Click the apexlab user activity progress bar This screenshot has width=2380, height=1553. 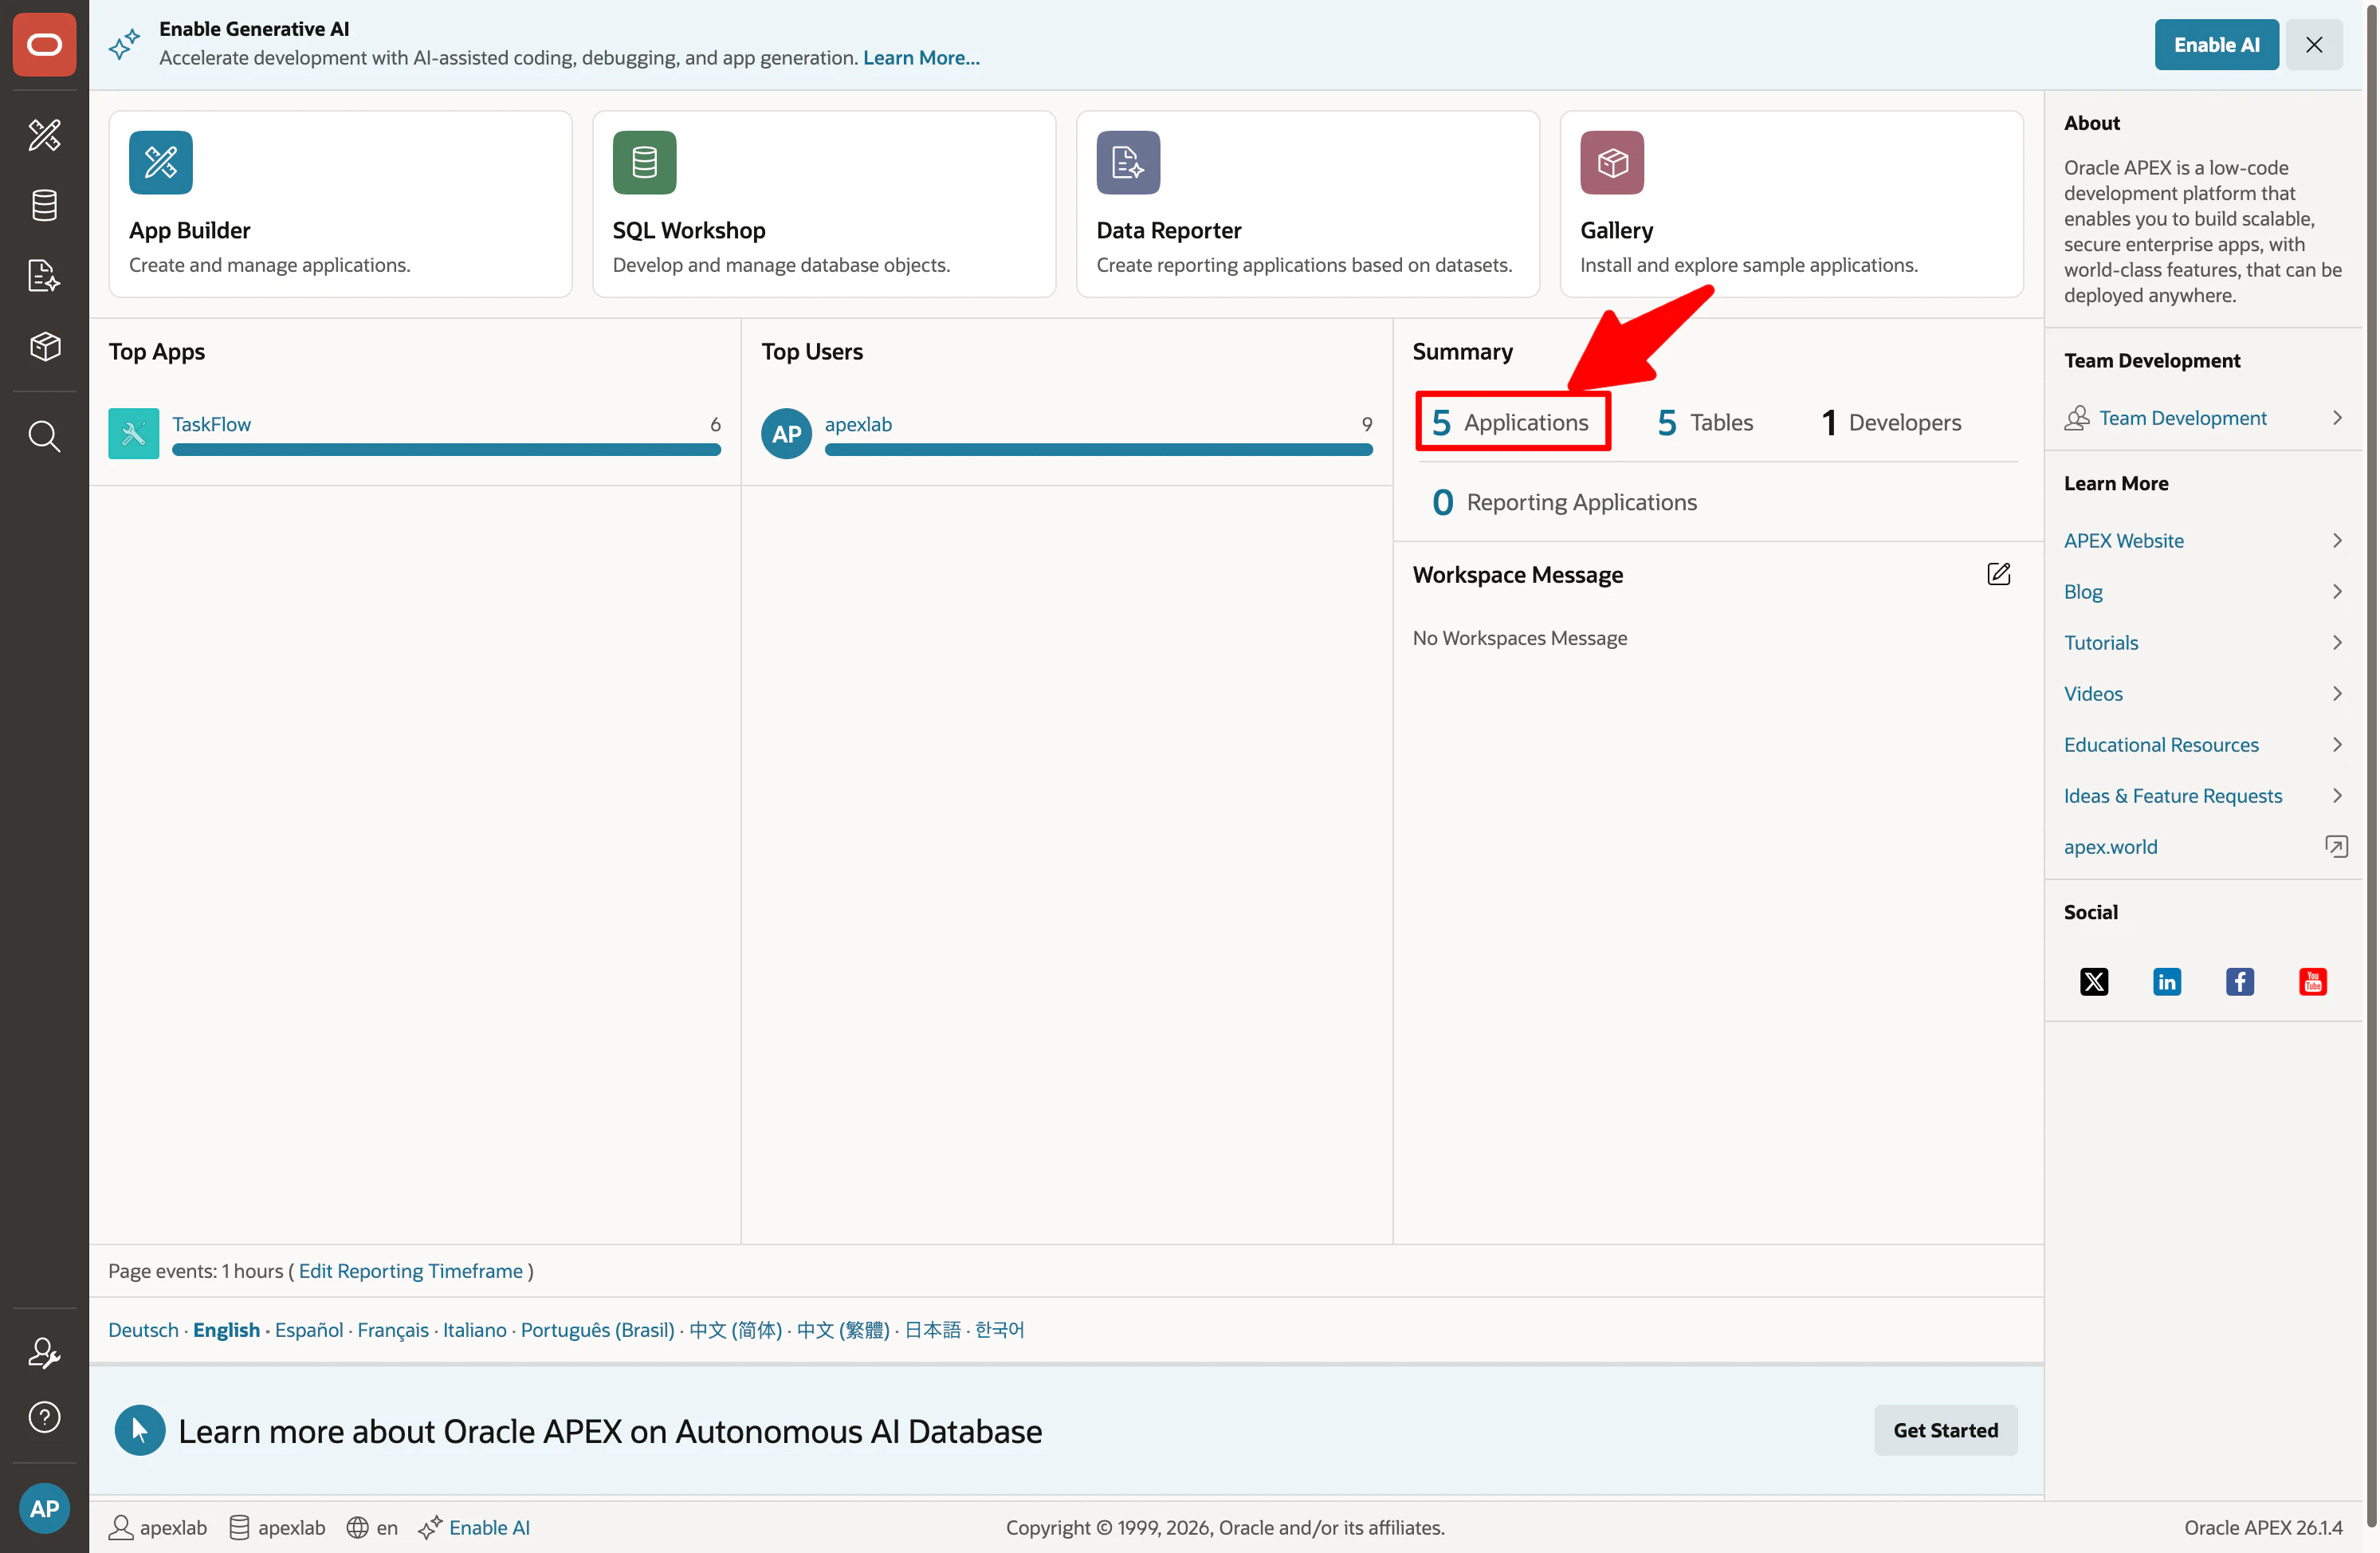(1099, 450)
